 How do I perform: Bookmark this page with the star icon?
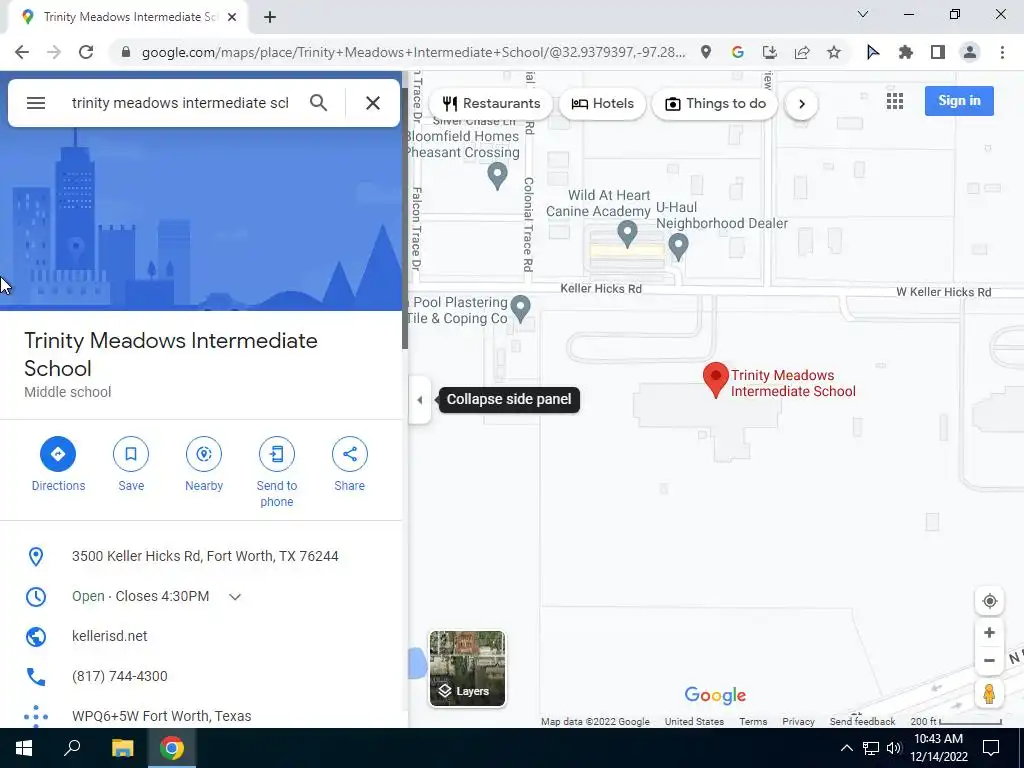[834, 52]
